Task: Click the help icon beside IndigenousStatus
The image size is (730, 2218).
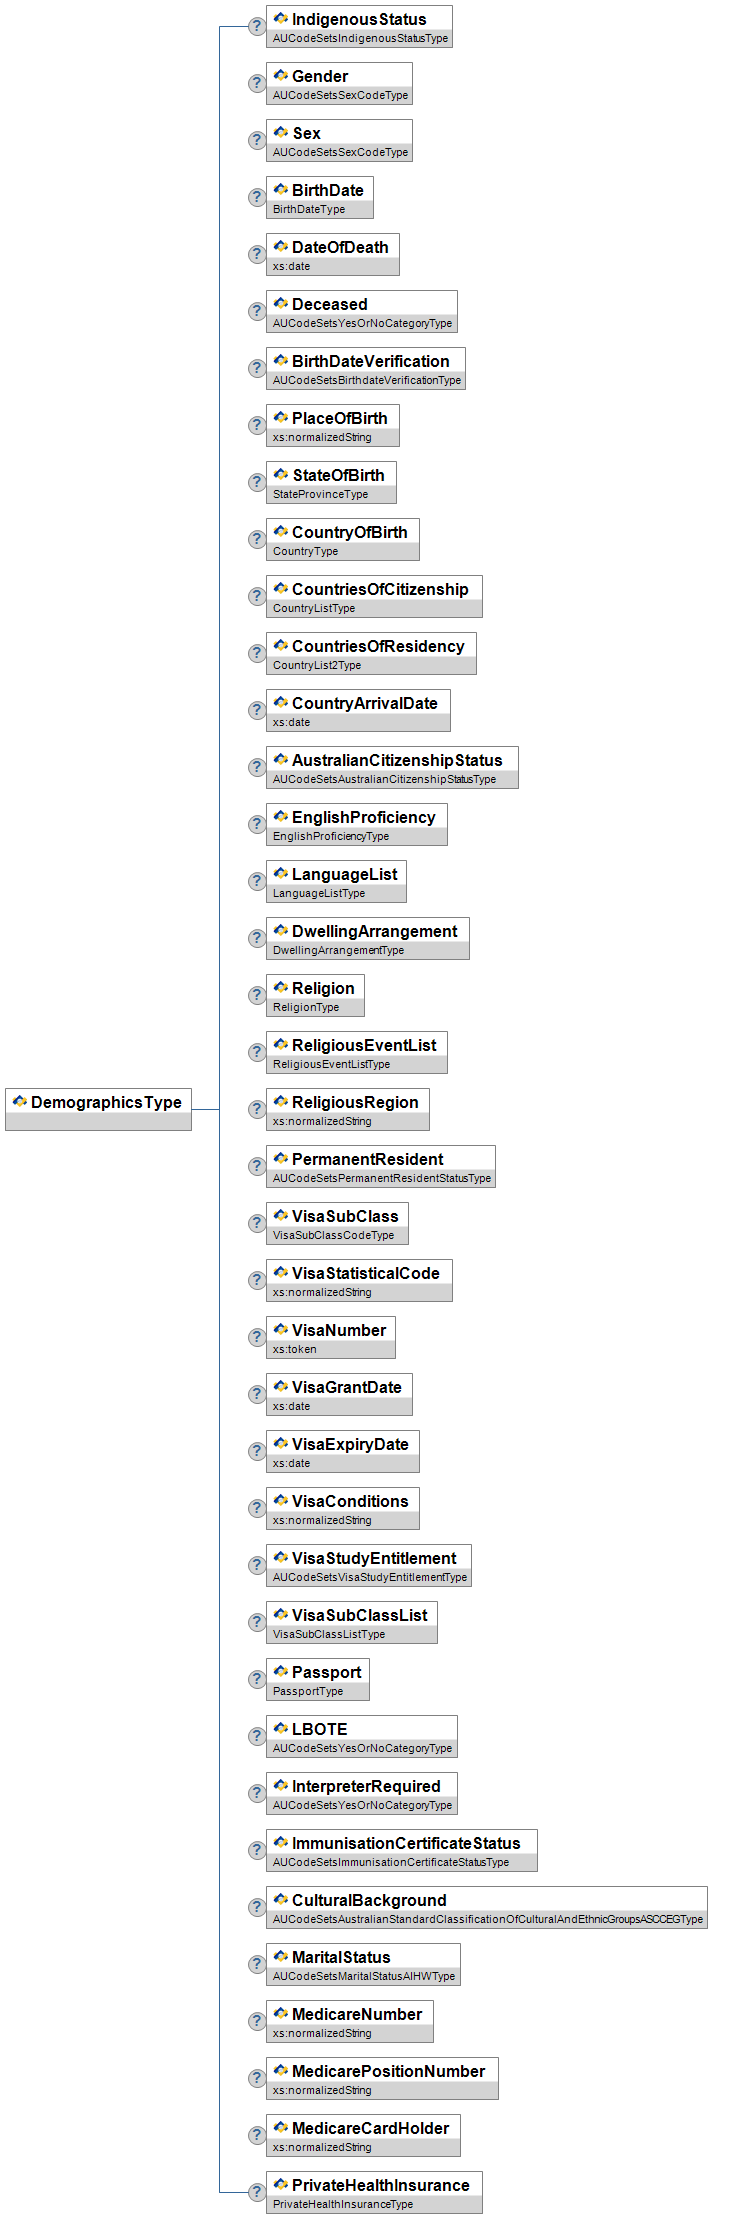Action: tap(257, 26)
